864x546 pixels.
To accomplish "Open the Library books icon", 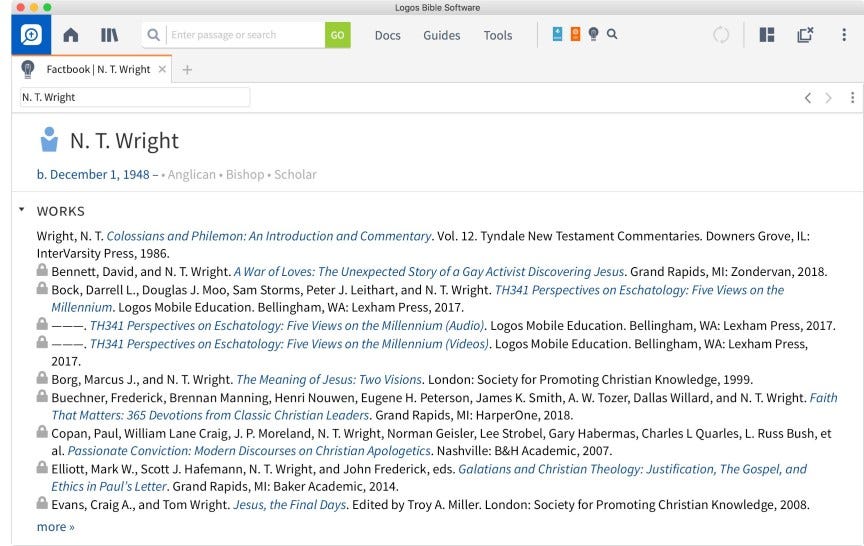I will pyautogui.click(x=109, y=35).
